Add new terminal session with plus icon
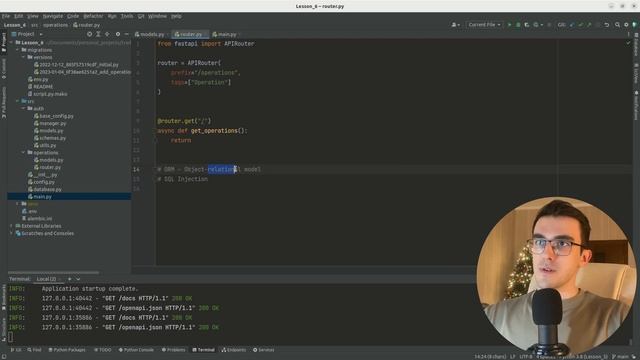This screenshot has width=640, height=360. coord(69,279)
